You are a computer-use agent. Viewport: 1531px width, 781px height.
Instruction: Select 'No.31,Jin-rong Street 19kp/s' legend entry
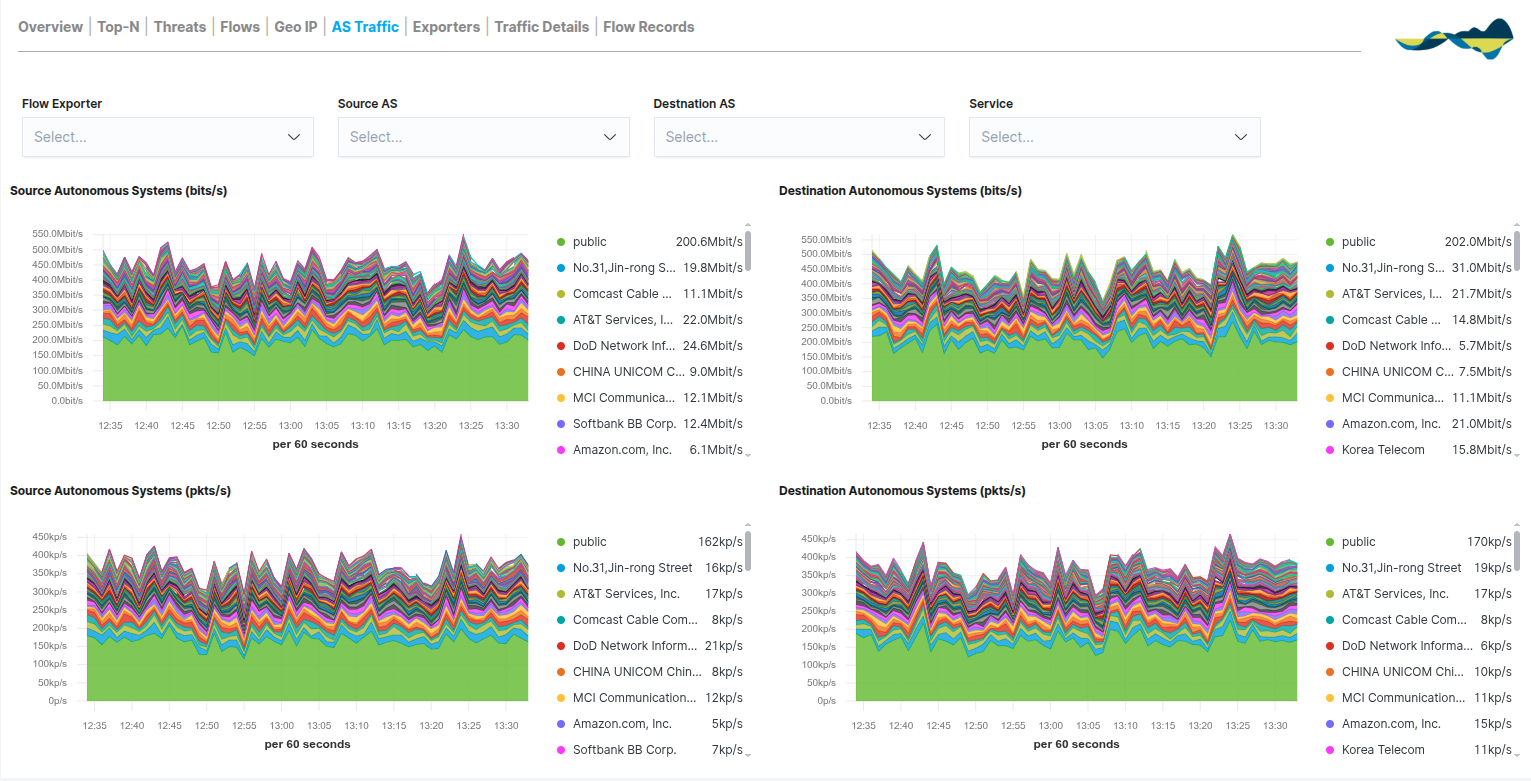coord(1418,568)
